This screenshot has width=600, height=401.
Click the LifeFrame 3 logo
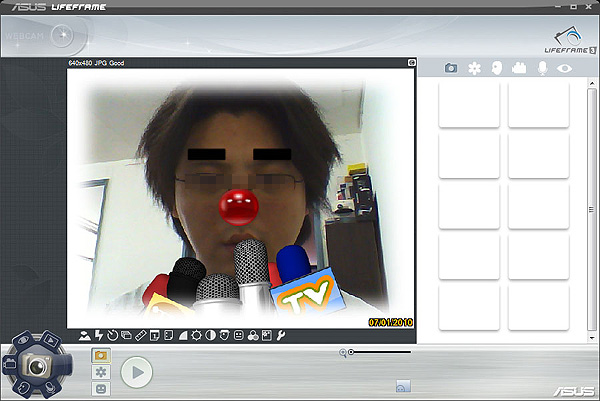point(570,41)
